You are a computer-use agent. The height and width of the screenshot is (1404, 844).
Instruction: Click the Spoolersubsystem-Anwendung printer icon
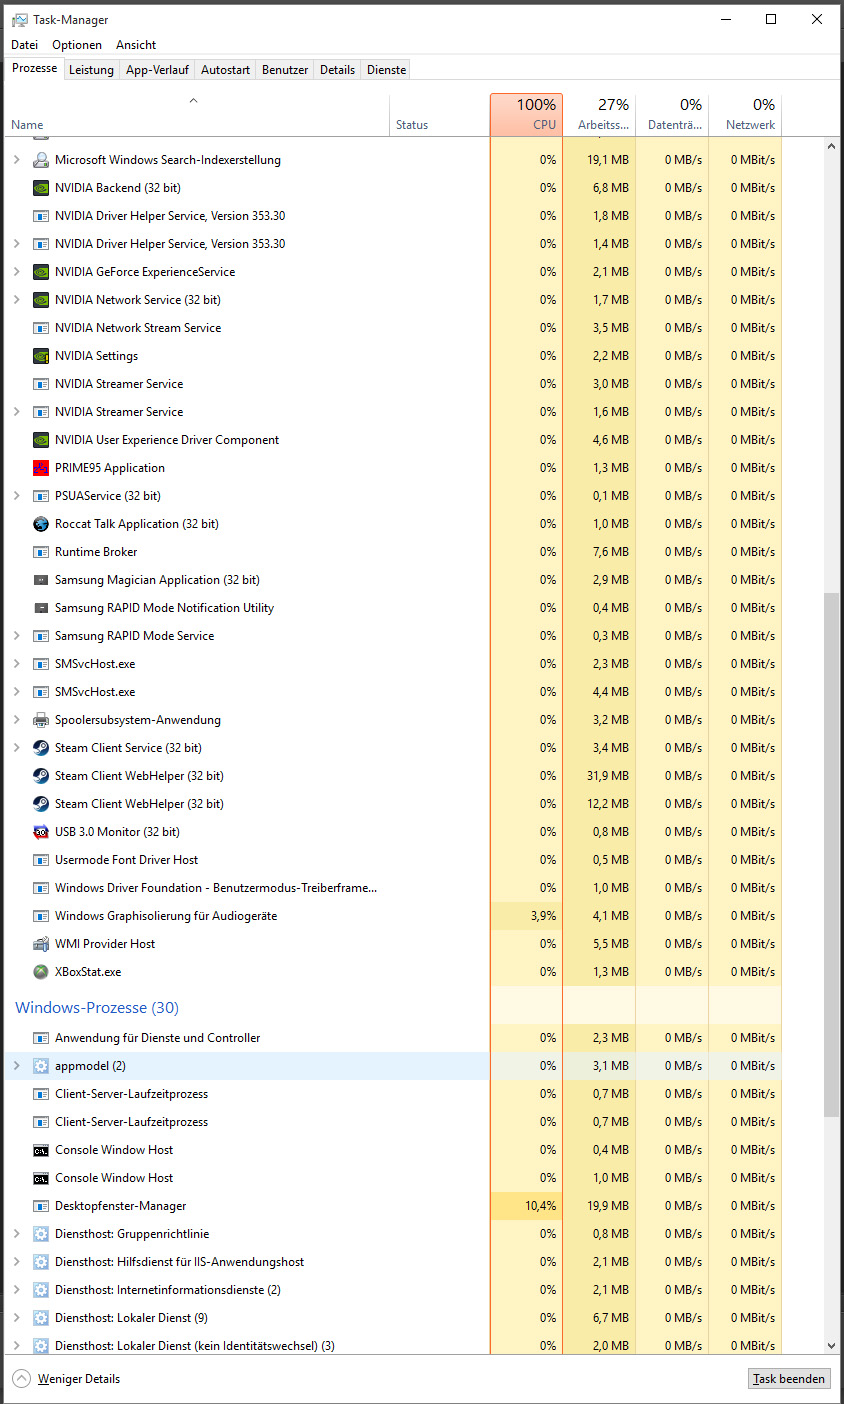click(x=41, y=720)
